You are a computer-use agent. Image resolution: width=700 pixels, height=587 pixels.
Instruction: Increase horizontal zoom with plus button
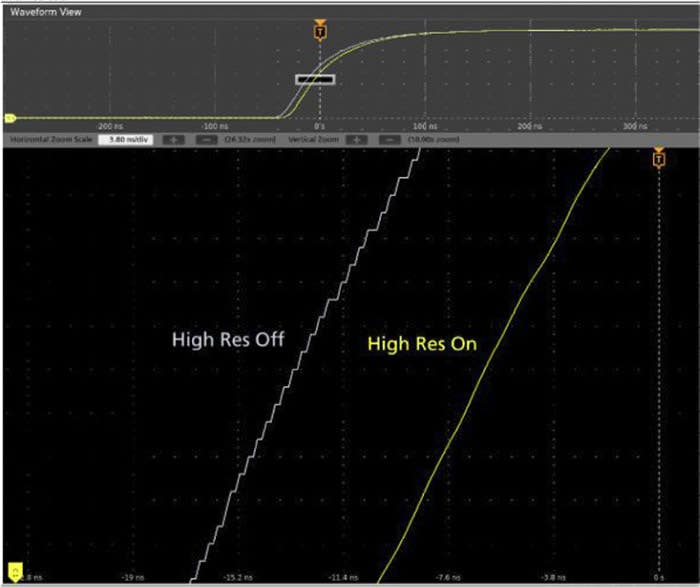coord(174,140)
